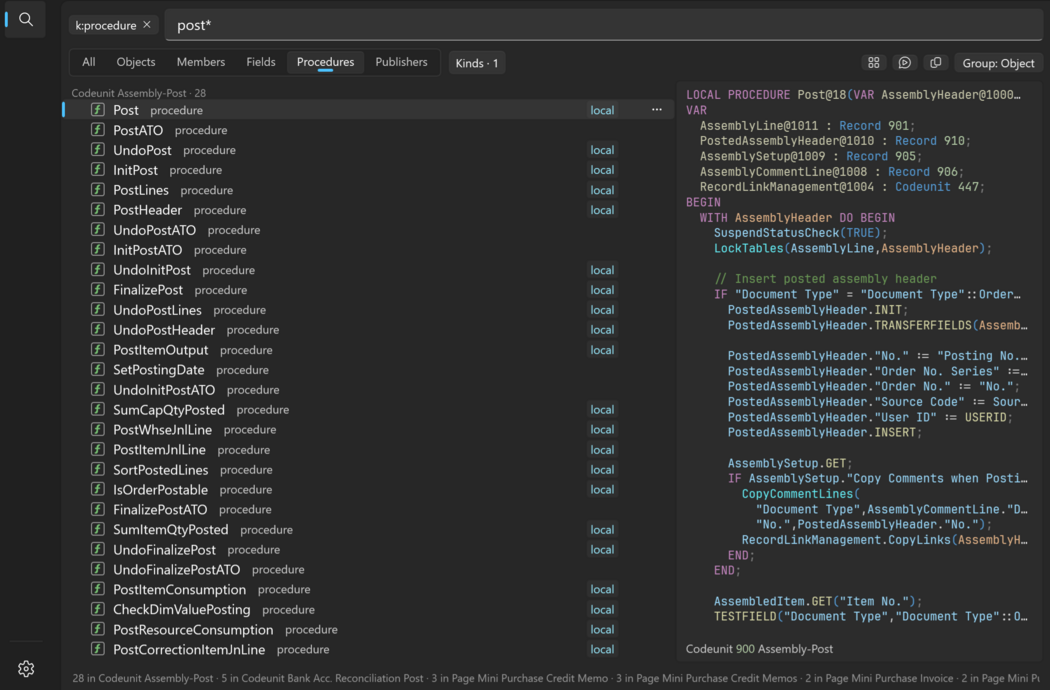The height and width of the screenshot is (690, 1050).
Task: Click the local badge on the UndoPost row
Action: pos(602,150)
